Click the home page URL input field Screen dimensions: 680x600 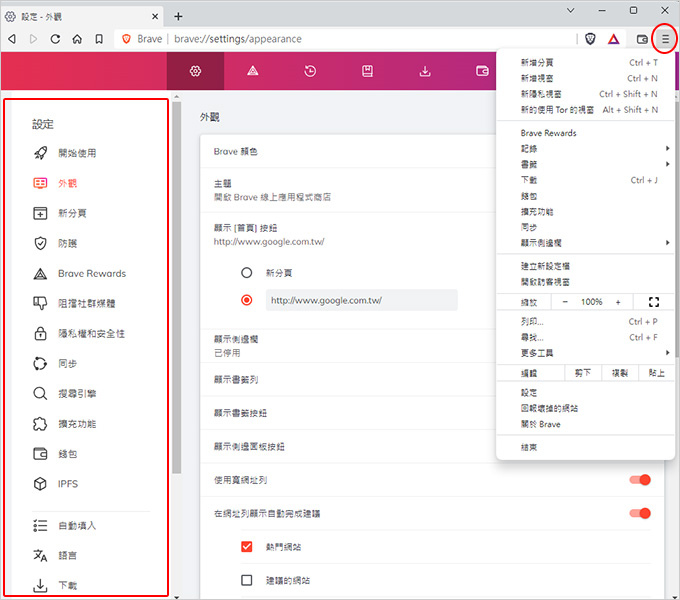[x=361, y=300]
